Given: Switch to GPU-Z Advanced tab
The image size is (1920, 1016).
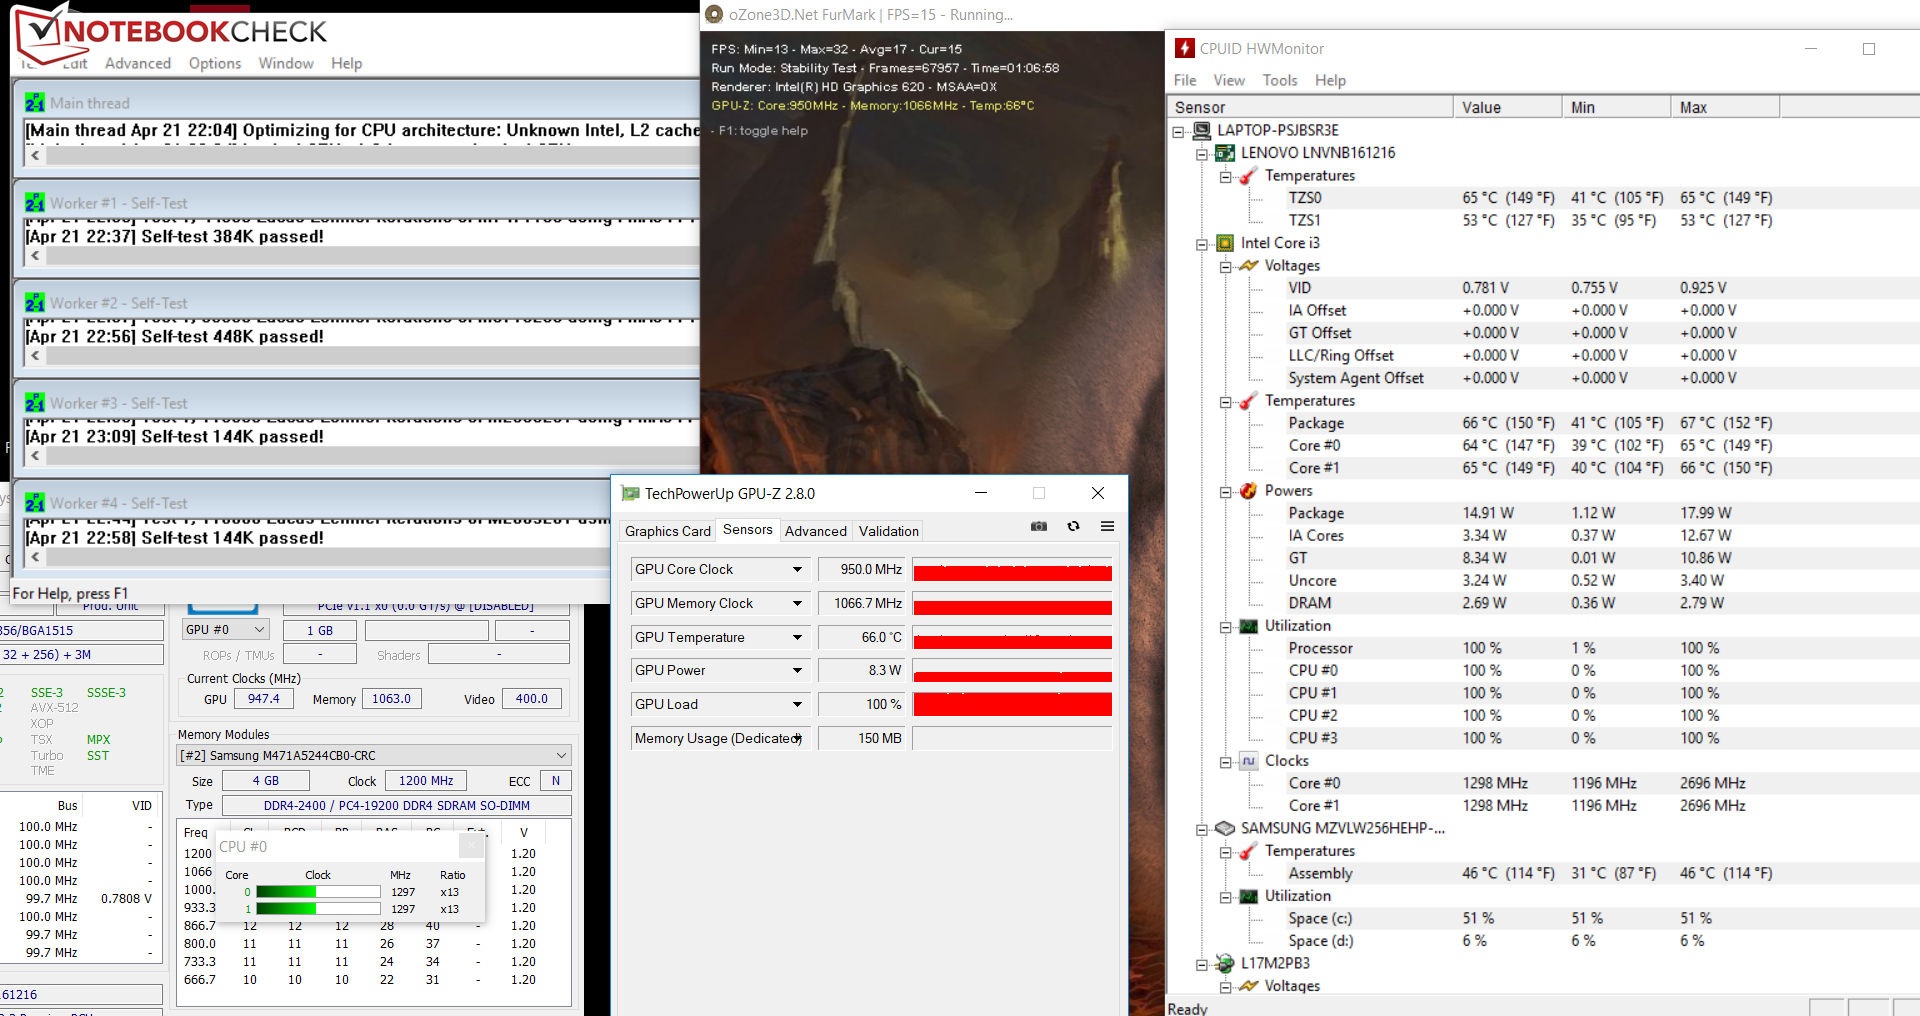Looking at the screenshot, I should click(x=815, y=531).
